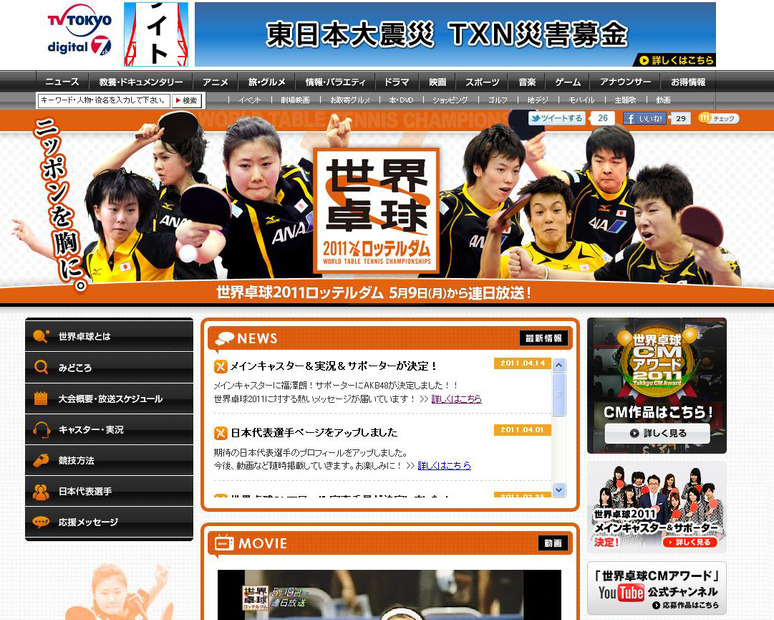Open the 教養・ドキュメンタリー menu
The height and width of the screenshot is (620, 774).
[141, 82]
